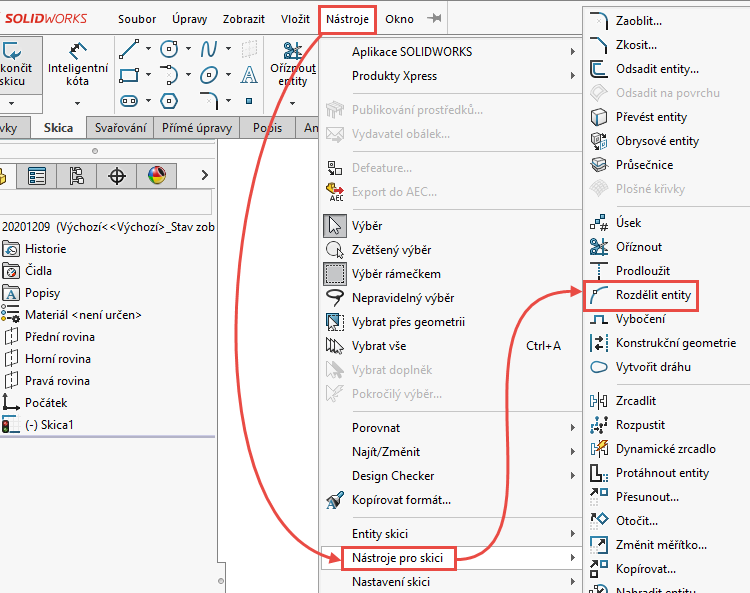This screenshot has height=593, width=750.
Task: Select the Straight Slot tool
Action: pyautogui.click(x=129, y=101)
